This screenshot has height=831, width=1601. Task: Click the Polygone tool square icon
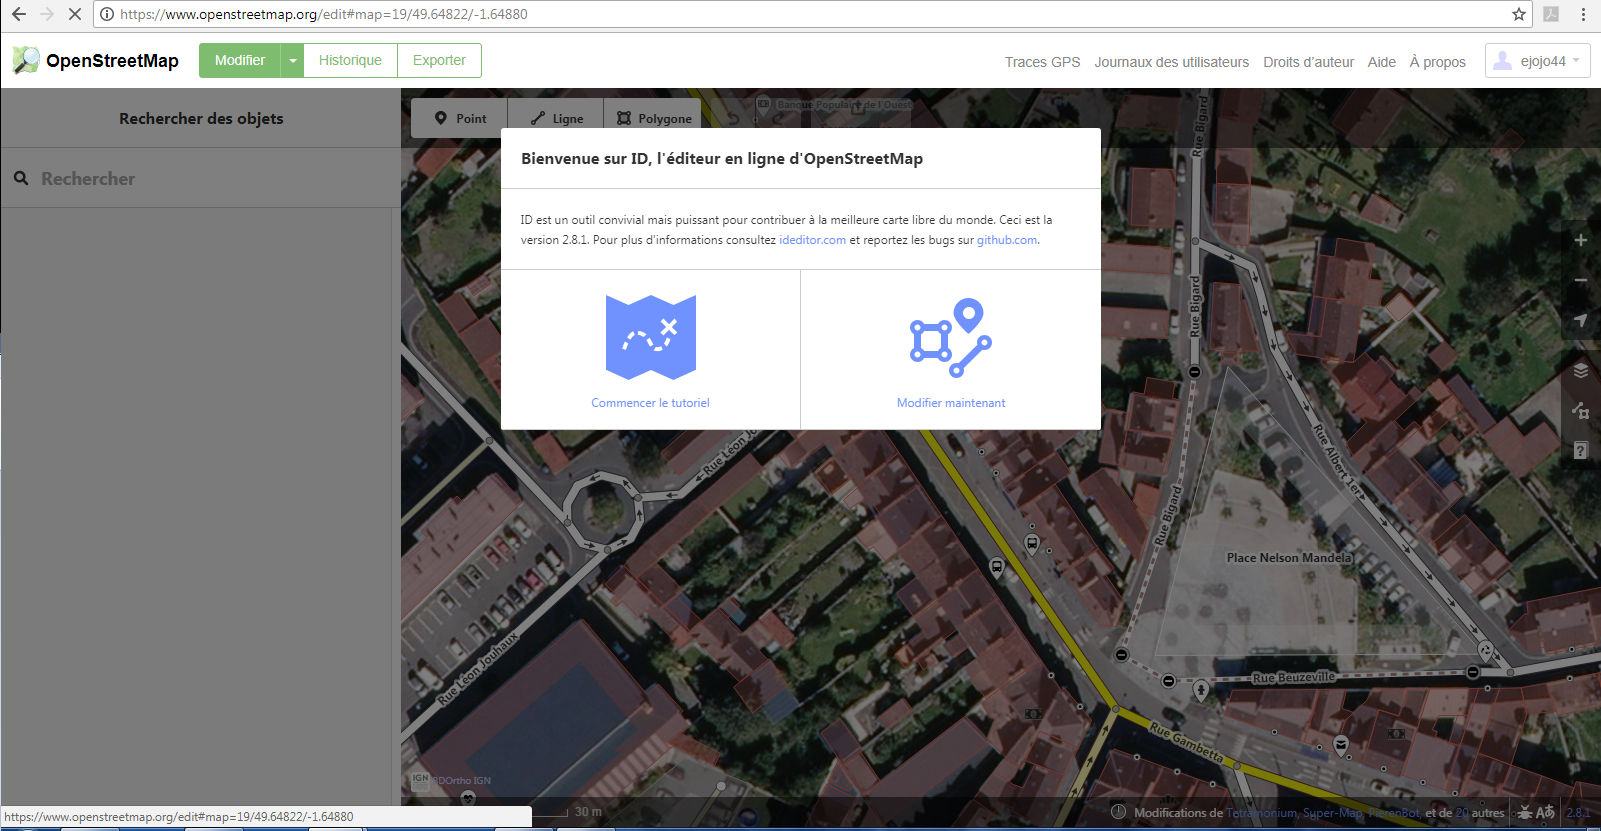624,118
